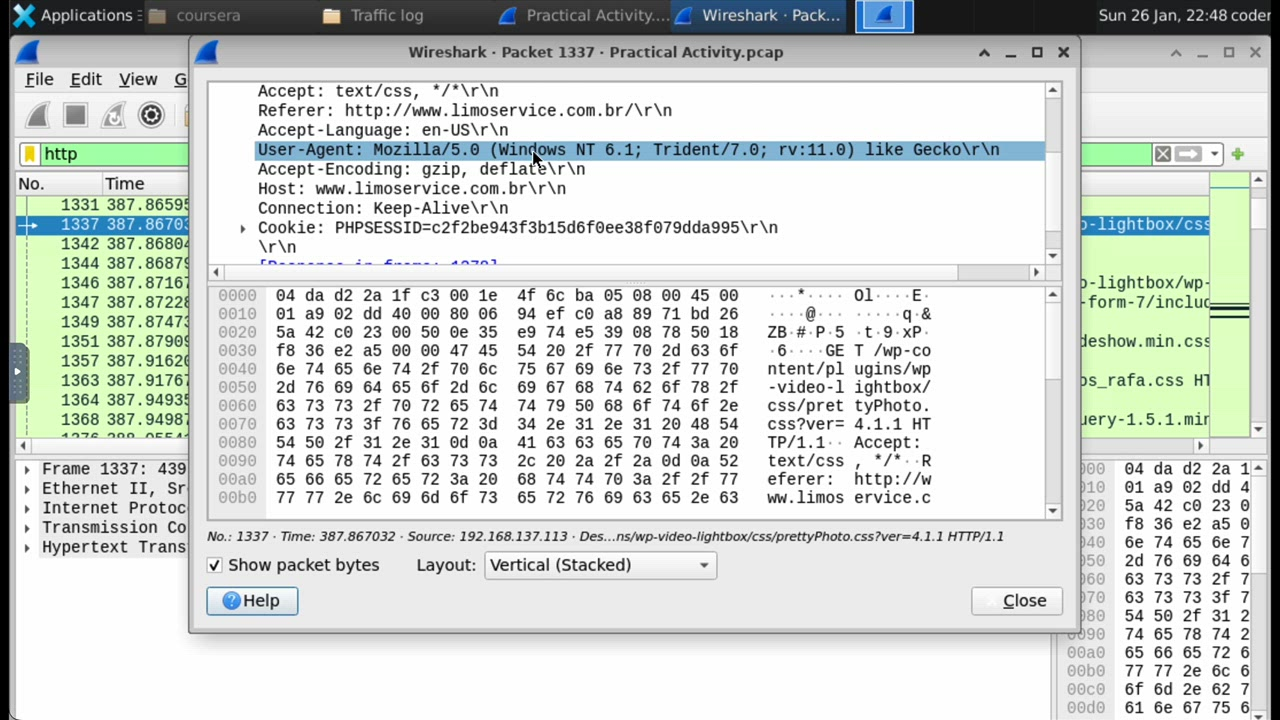Switch to the Traffic log folder window

(x=374, y=15)
